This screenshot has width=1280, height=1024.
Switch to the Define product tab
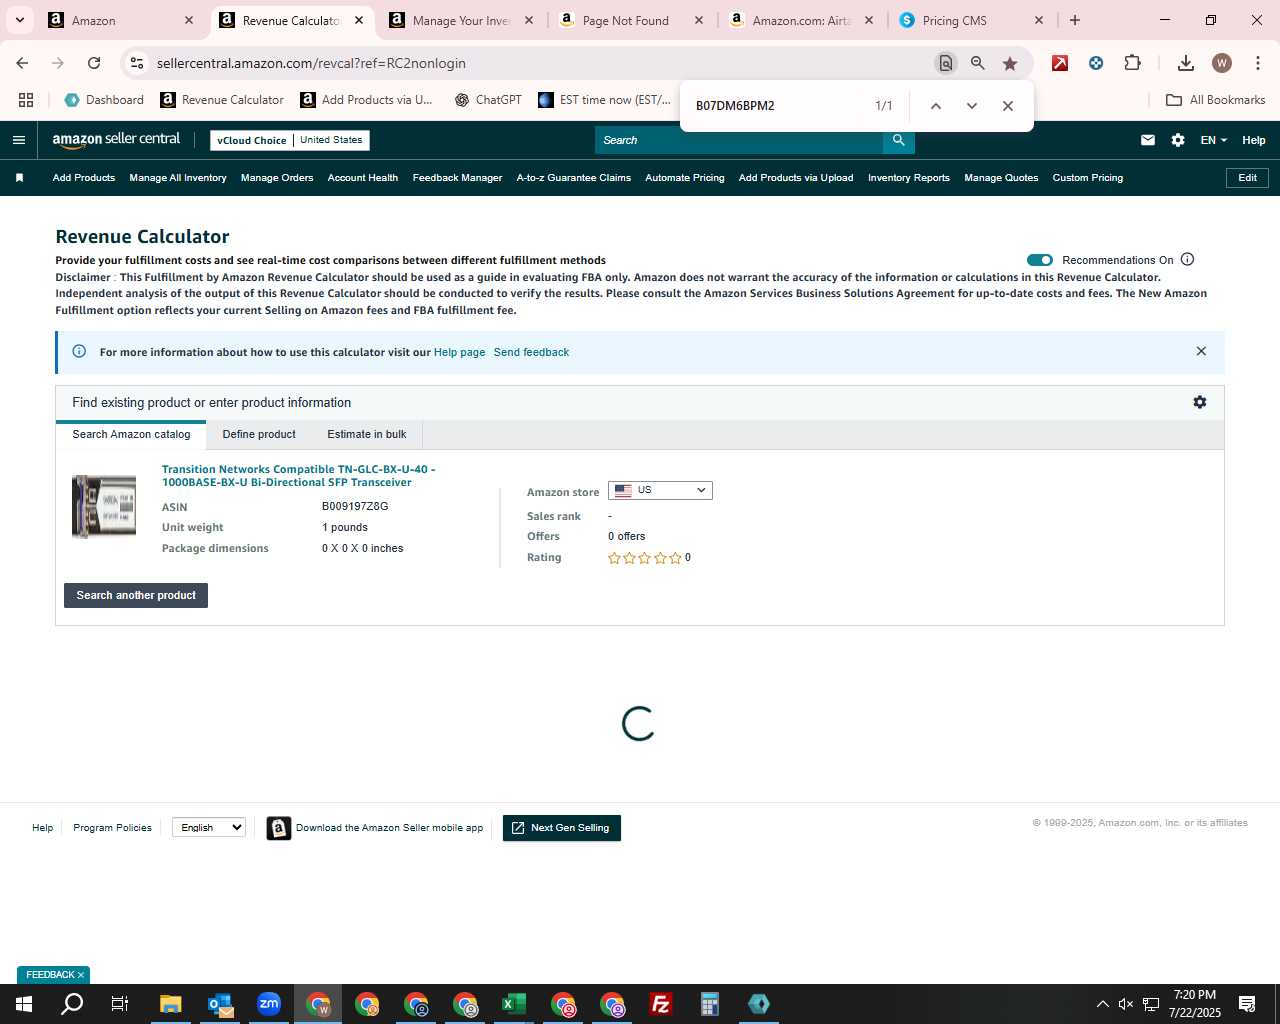pyautogui.click(x=259, y=434)
